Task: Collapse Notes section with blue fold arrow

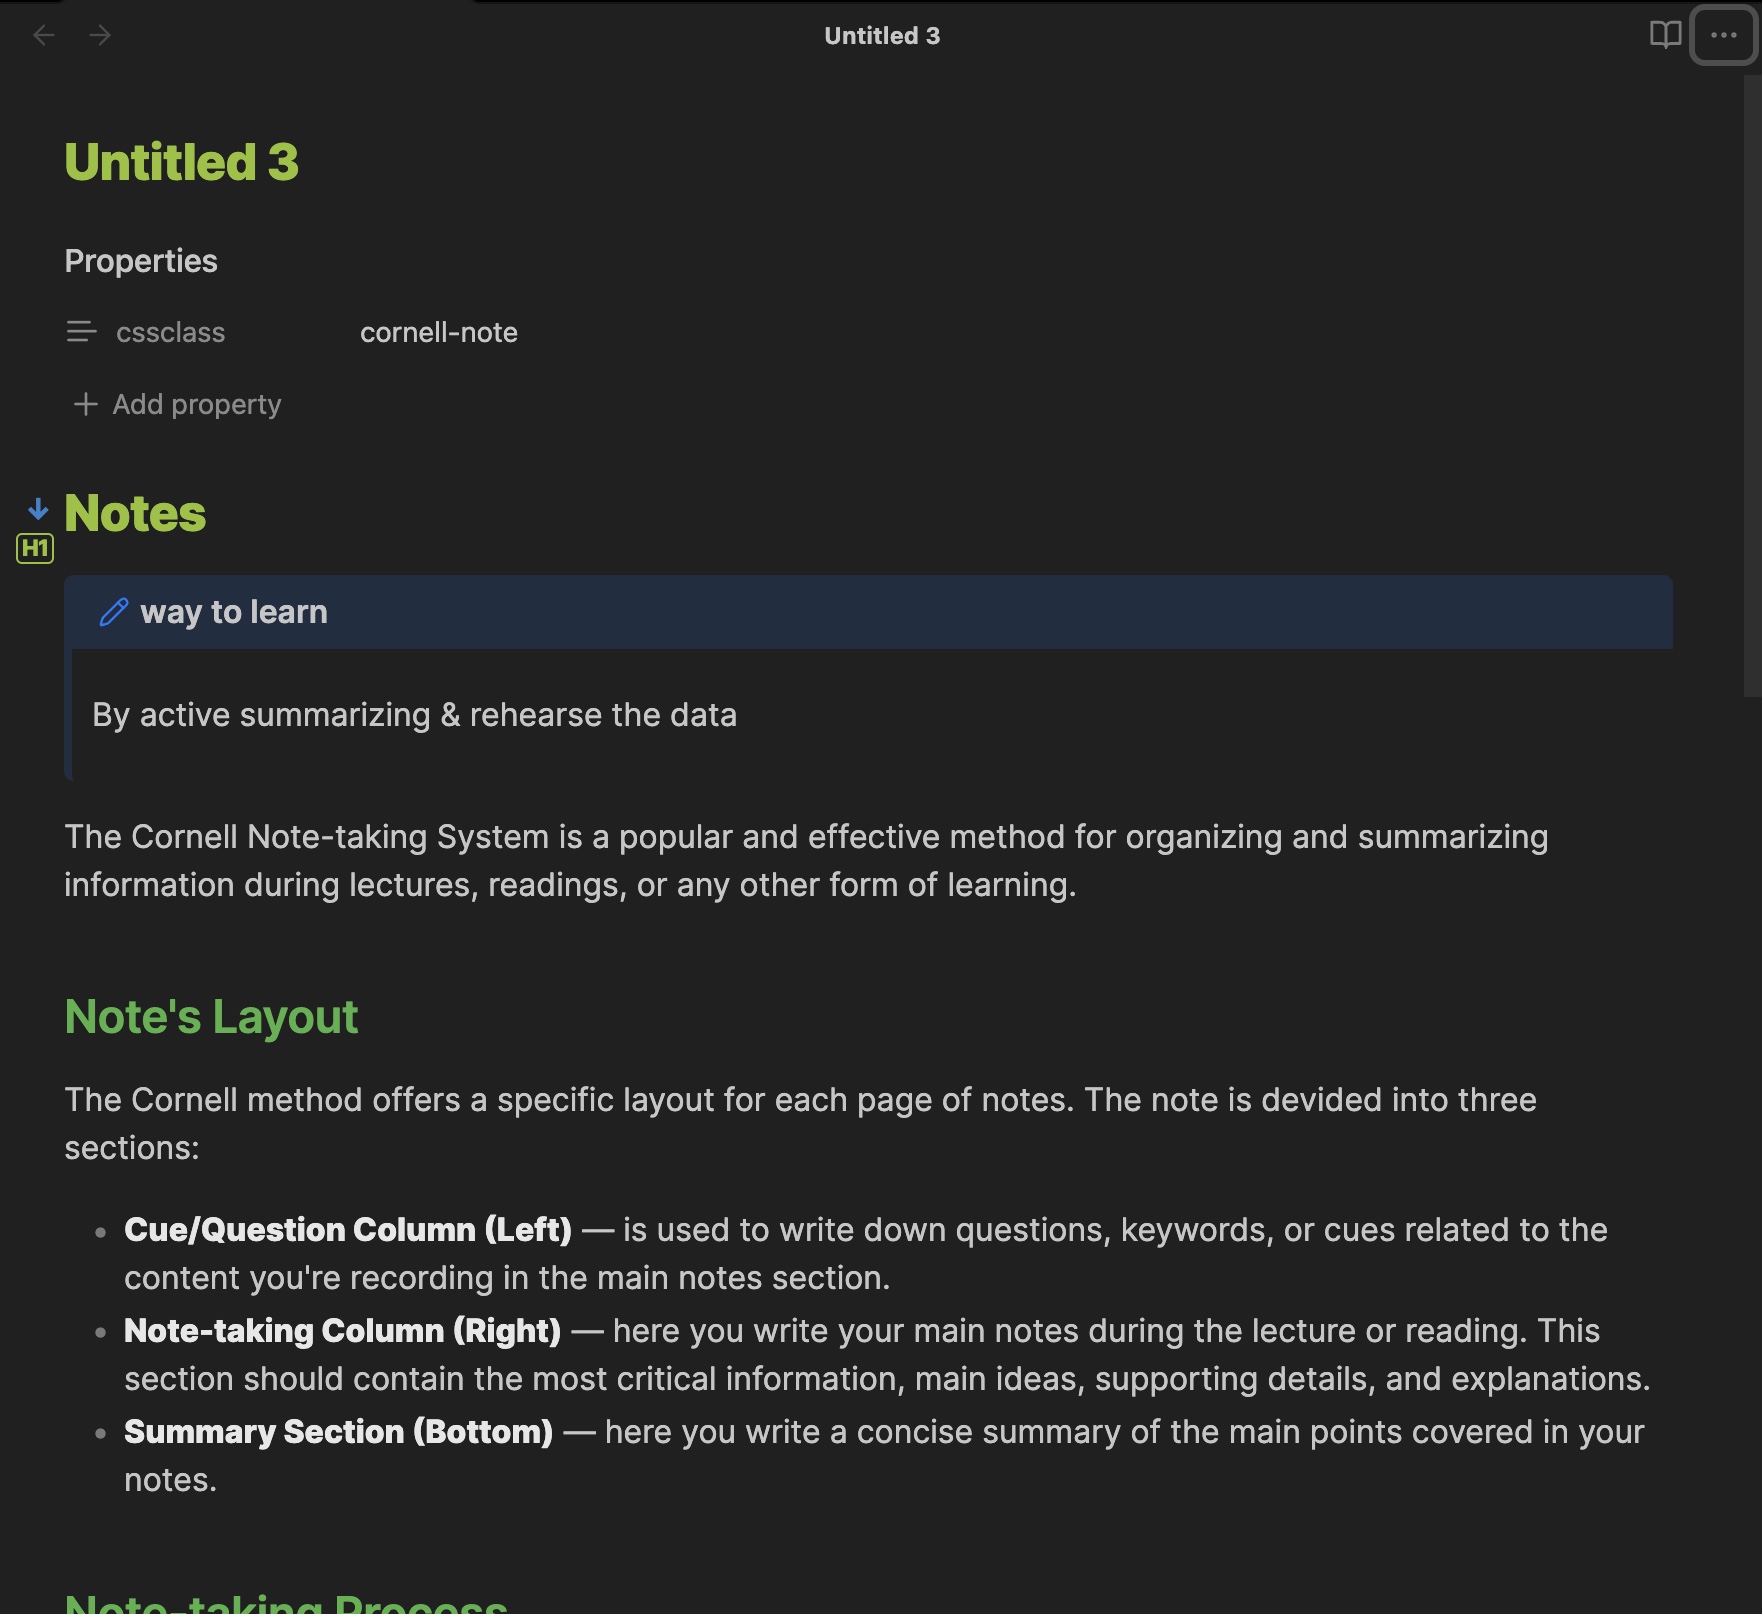Action: click(x=38, y=509)
